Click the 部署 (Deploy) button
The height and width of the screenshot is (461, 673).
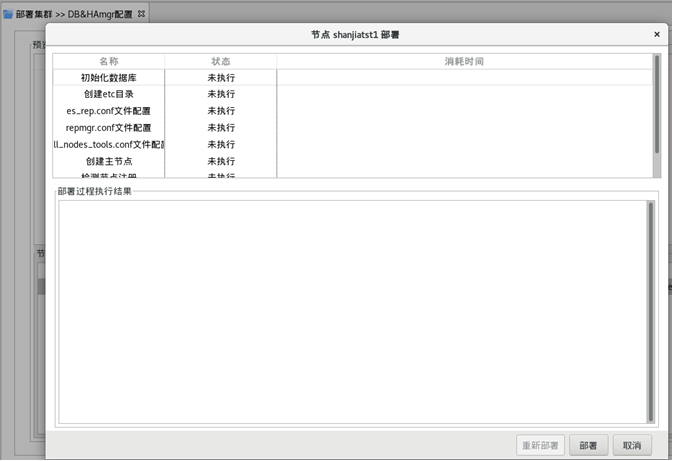[x=588, y=445]
